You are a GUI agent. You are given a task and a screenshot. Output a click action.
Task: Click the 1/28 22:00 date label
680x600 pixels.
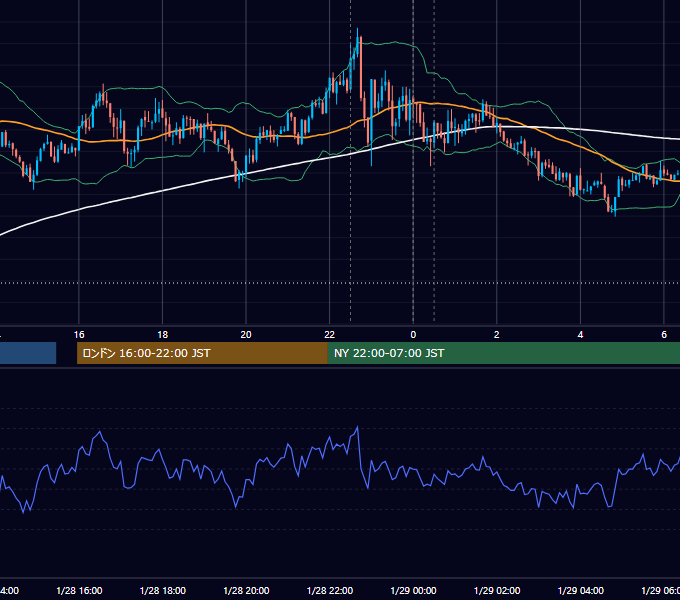(330, 590)
